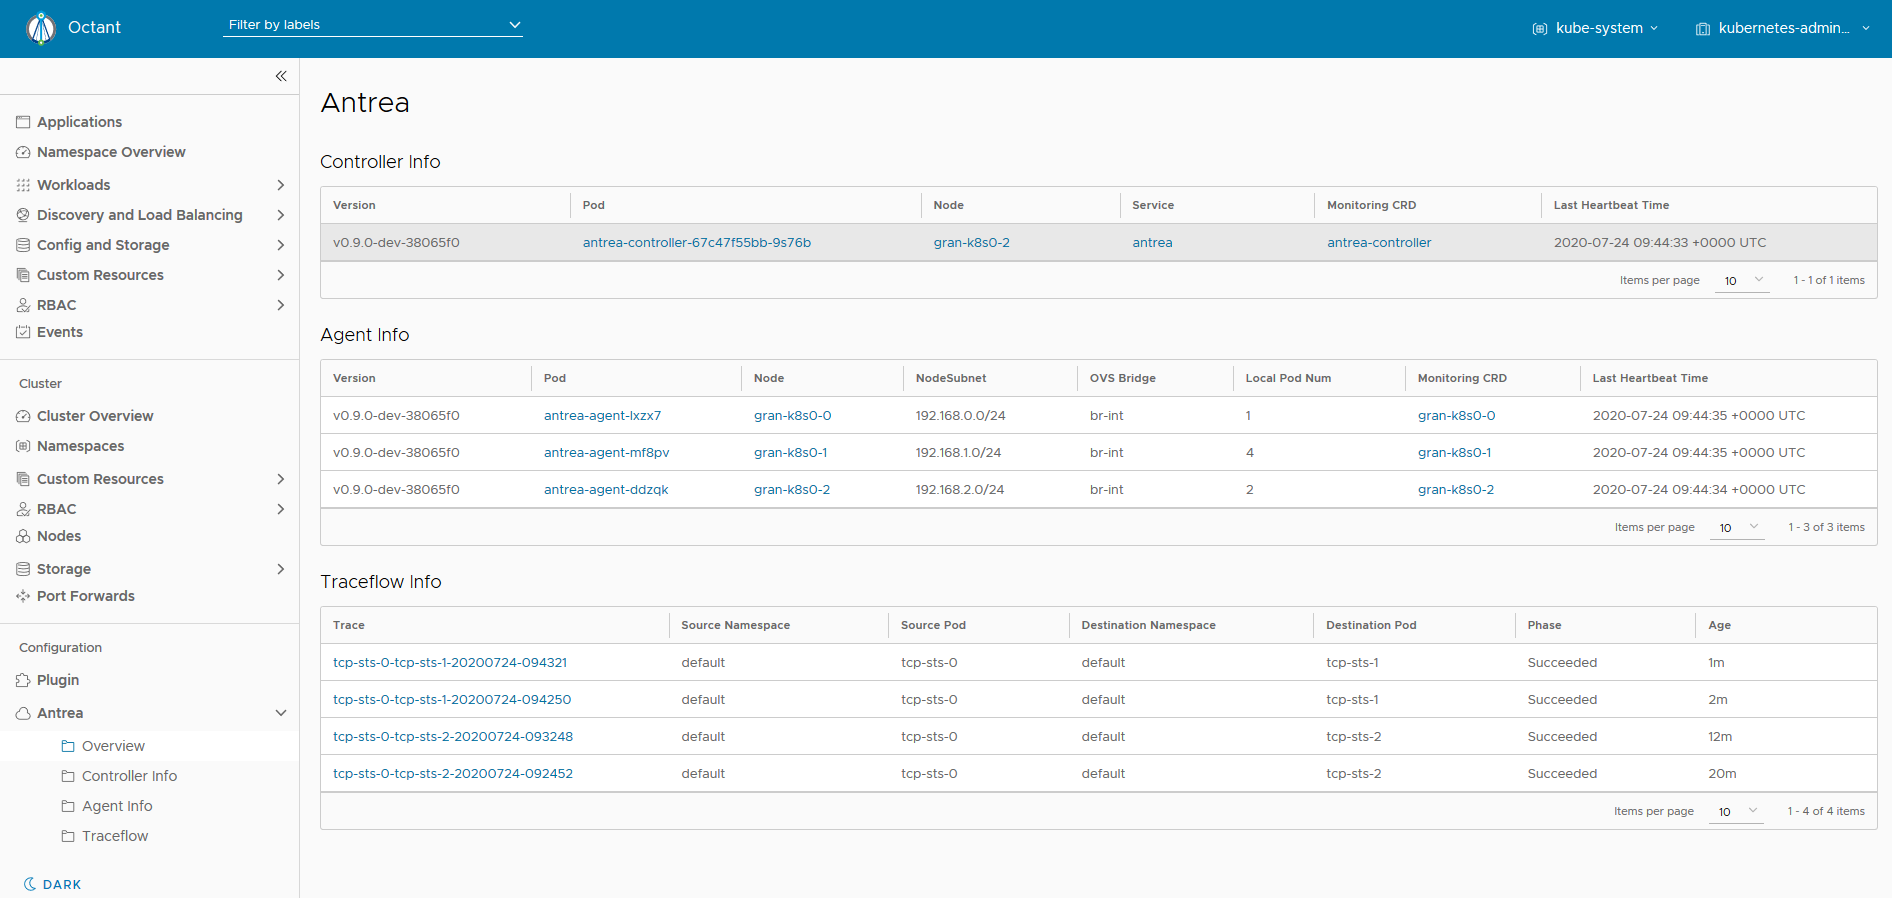Open Namespace Overview in sidebar

[111, 152]
